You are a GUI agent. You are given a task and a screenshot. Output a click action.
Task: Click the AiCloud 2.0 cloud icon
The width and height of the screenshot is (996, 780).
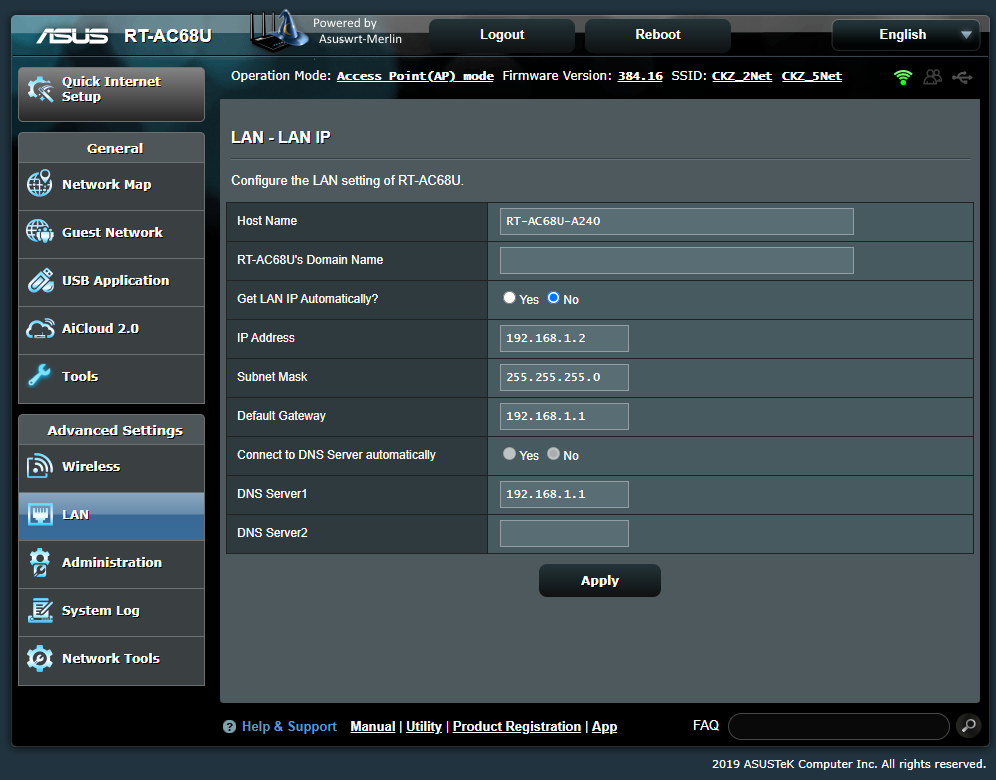click(40, 328)
